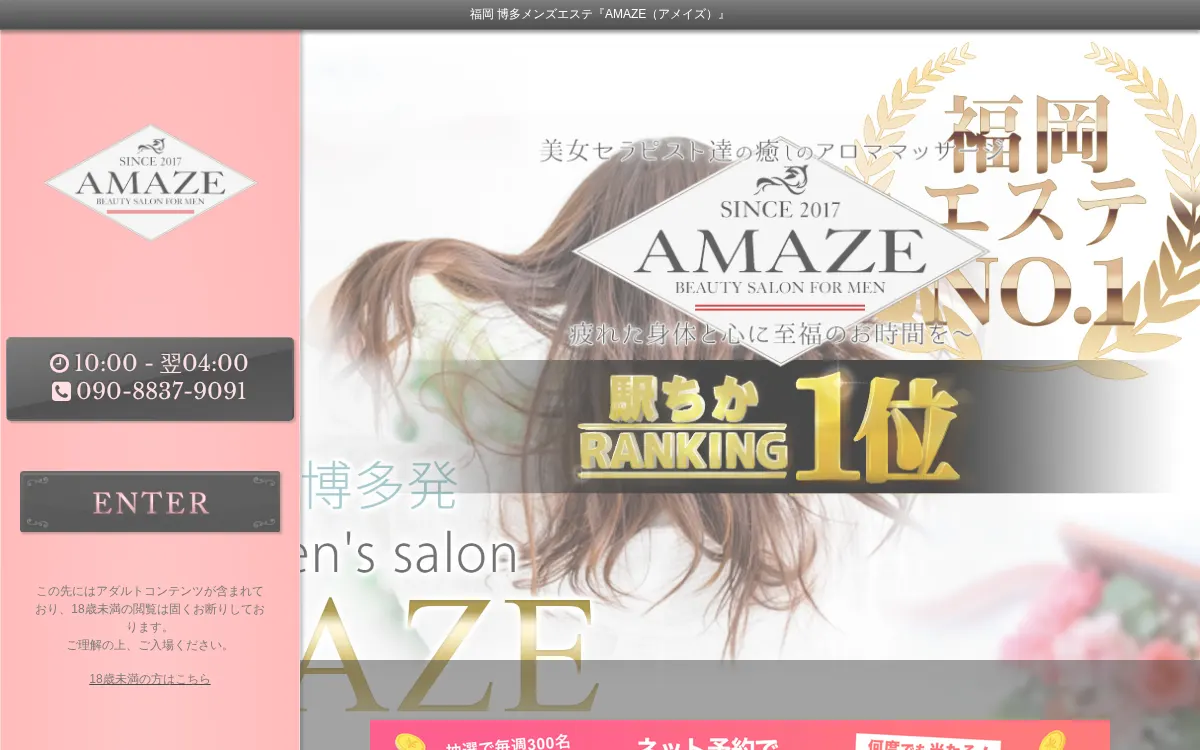Click the ENTER button
Screen dimensions: 1200x750
[150, 502]
